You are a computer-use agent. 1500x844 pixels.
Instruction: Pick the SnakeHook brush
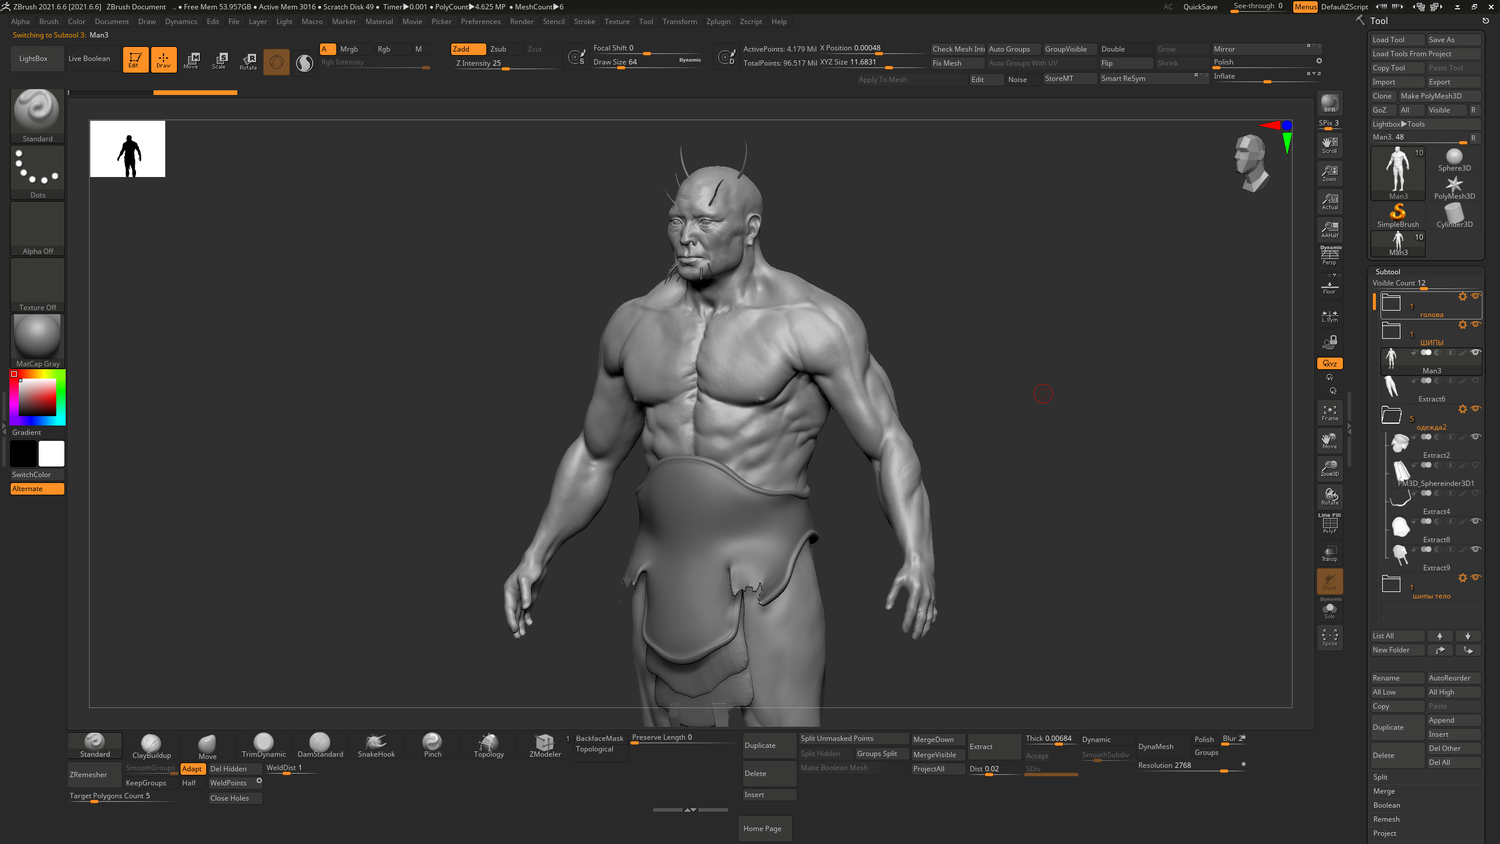376,746
